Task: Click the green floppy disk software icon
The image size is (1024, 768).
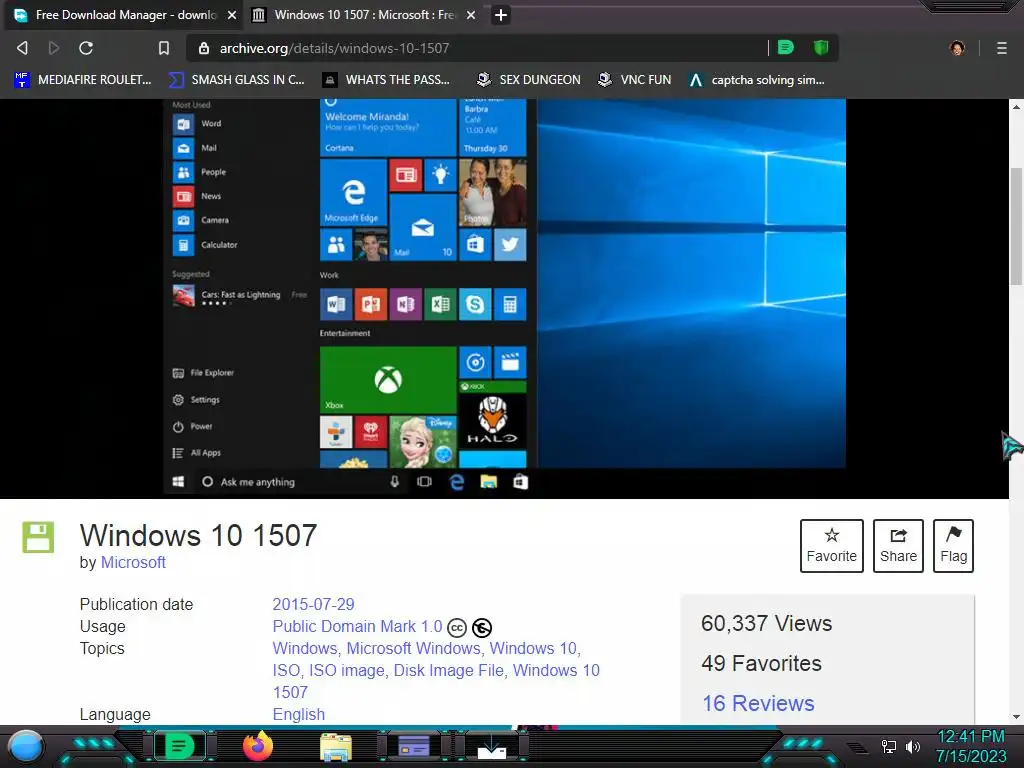Action: [x=39, y=537]
